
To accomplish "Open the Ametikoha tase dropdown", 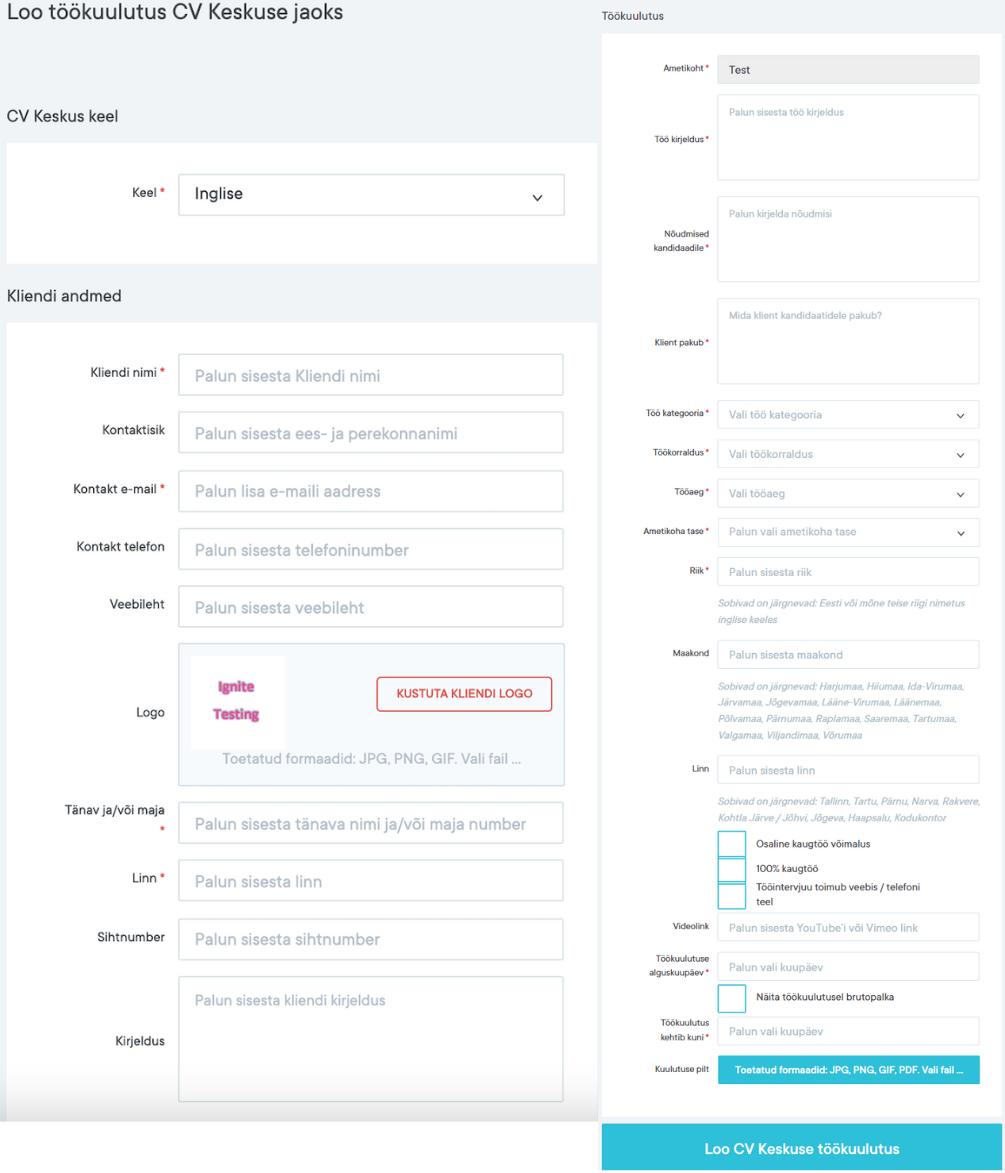I will [848, 532].
